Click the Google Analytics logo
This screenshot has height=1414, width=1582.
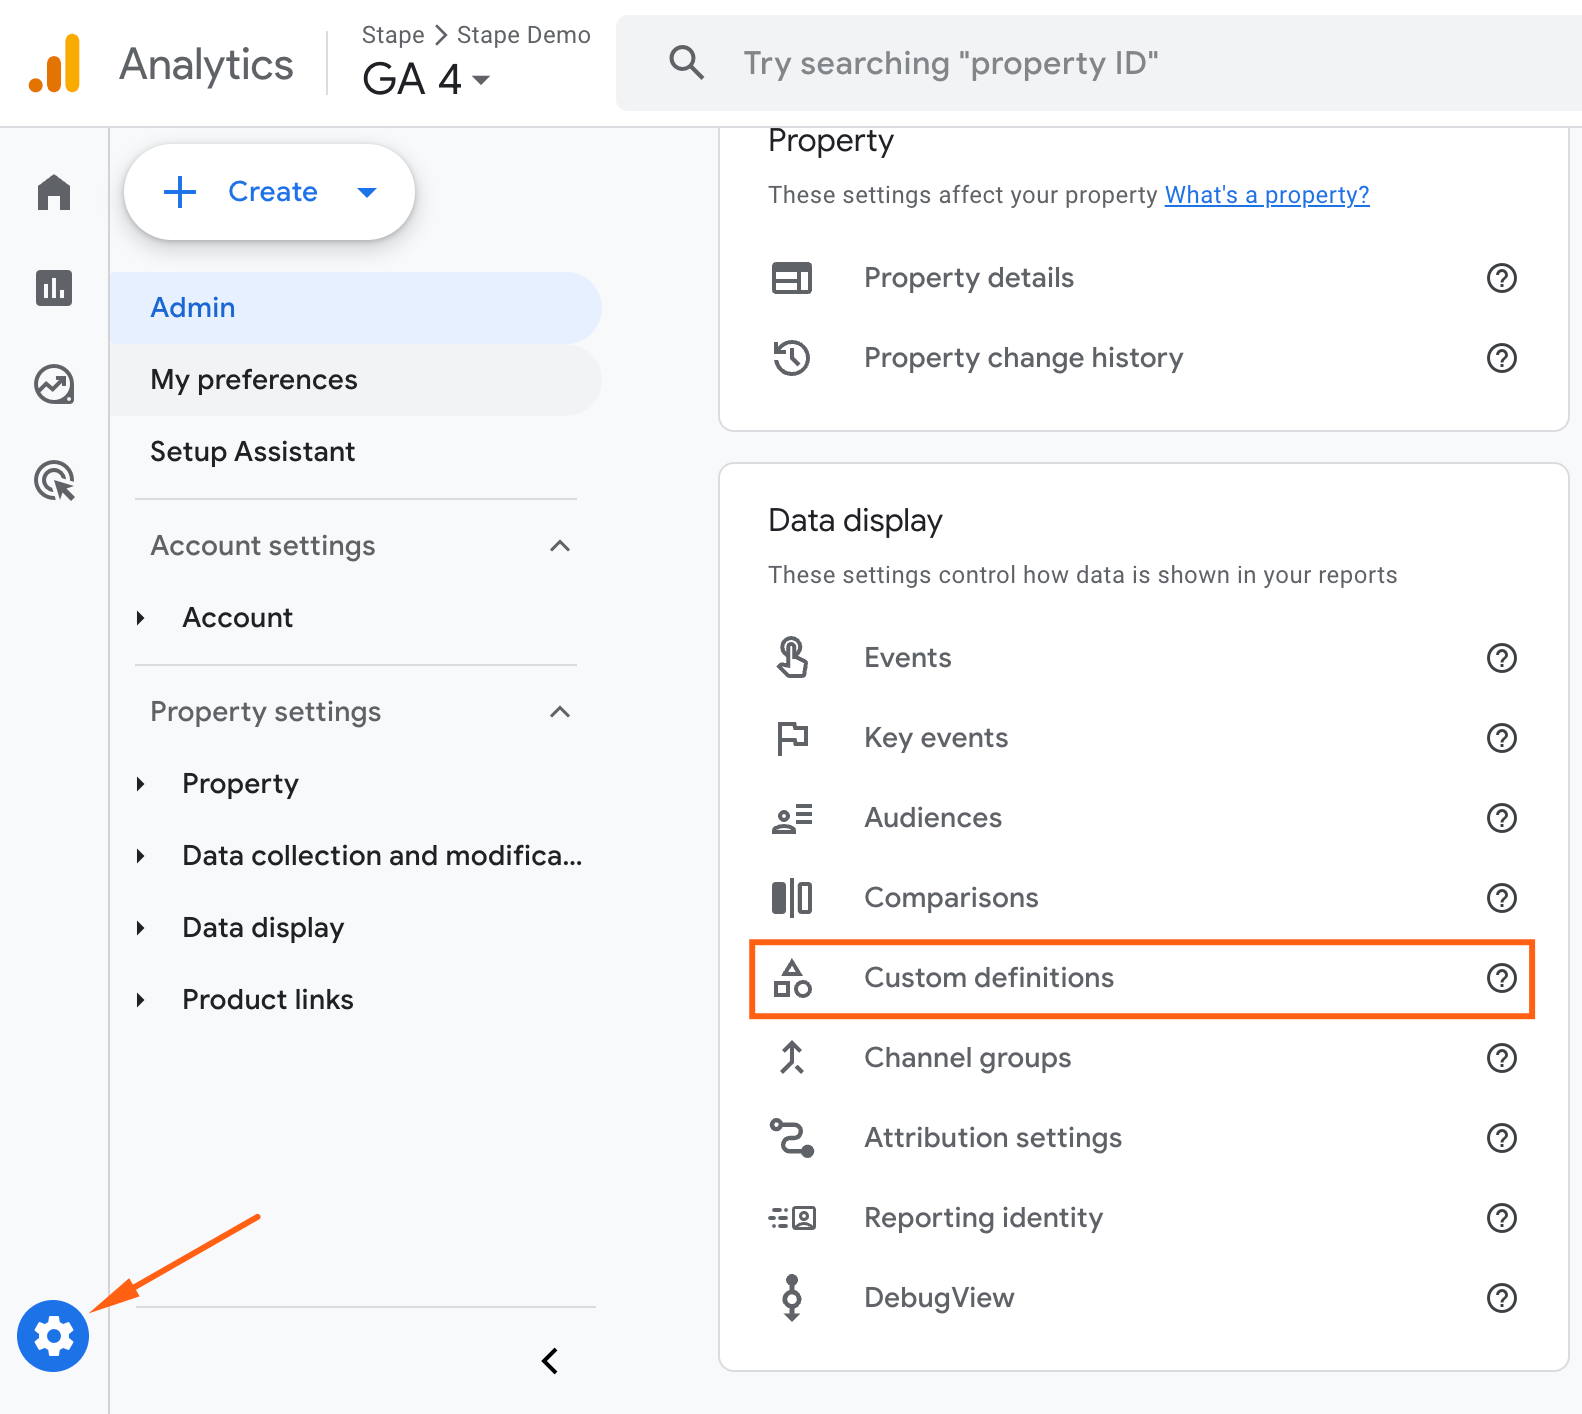click(x=55, y=64)
